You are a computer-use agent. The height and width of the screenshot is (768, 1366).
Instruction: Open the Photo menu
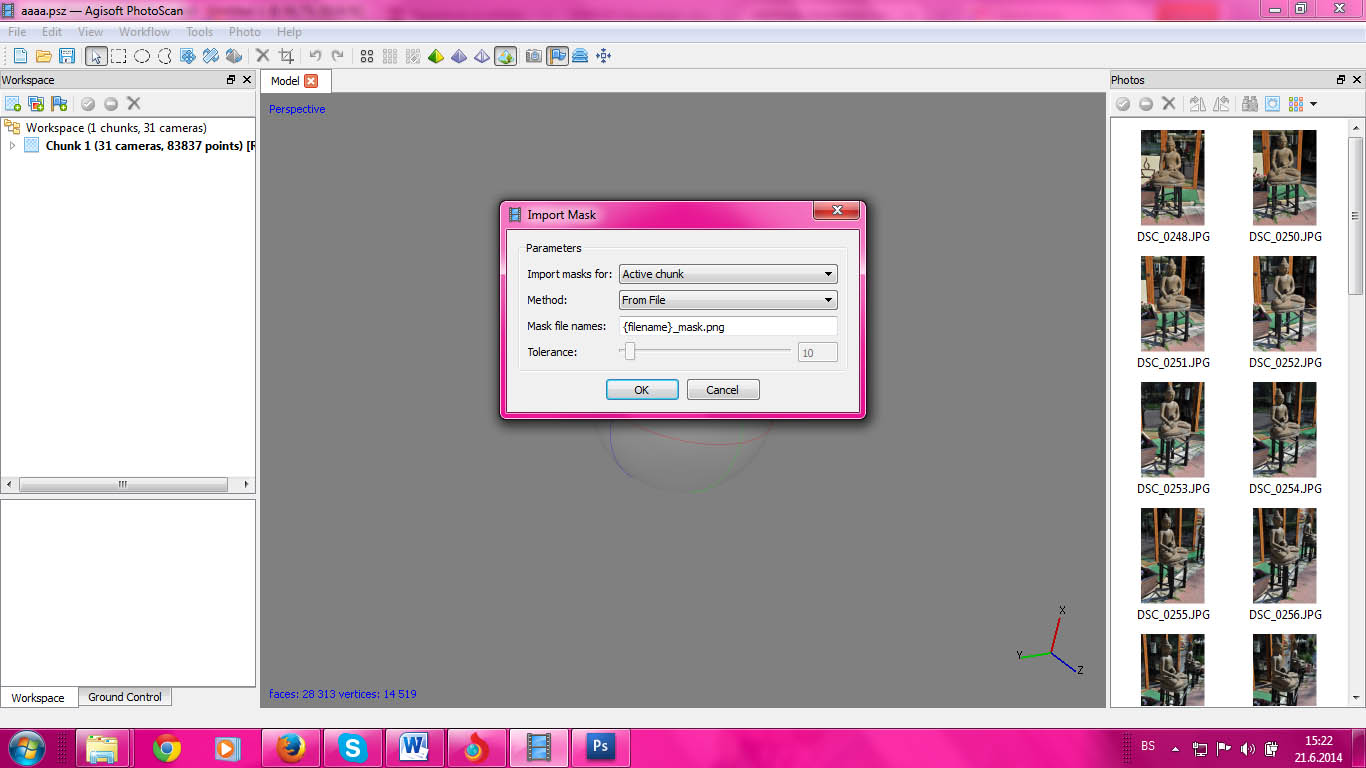pyautogui.click(x=245, y=32)
